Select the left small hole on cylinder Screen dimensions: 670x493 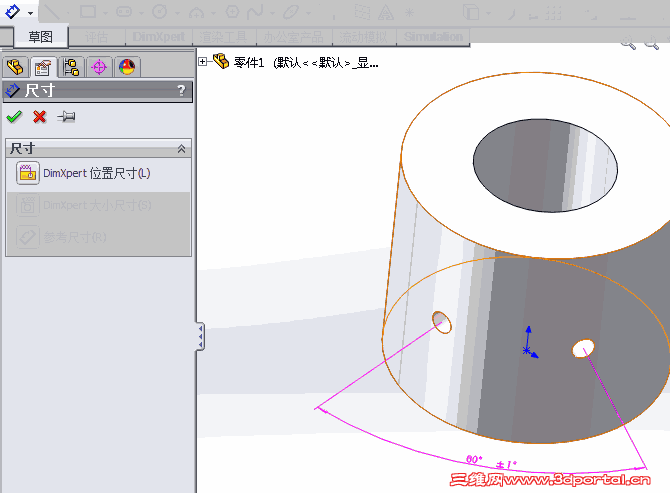pos(442,323)
